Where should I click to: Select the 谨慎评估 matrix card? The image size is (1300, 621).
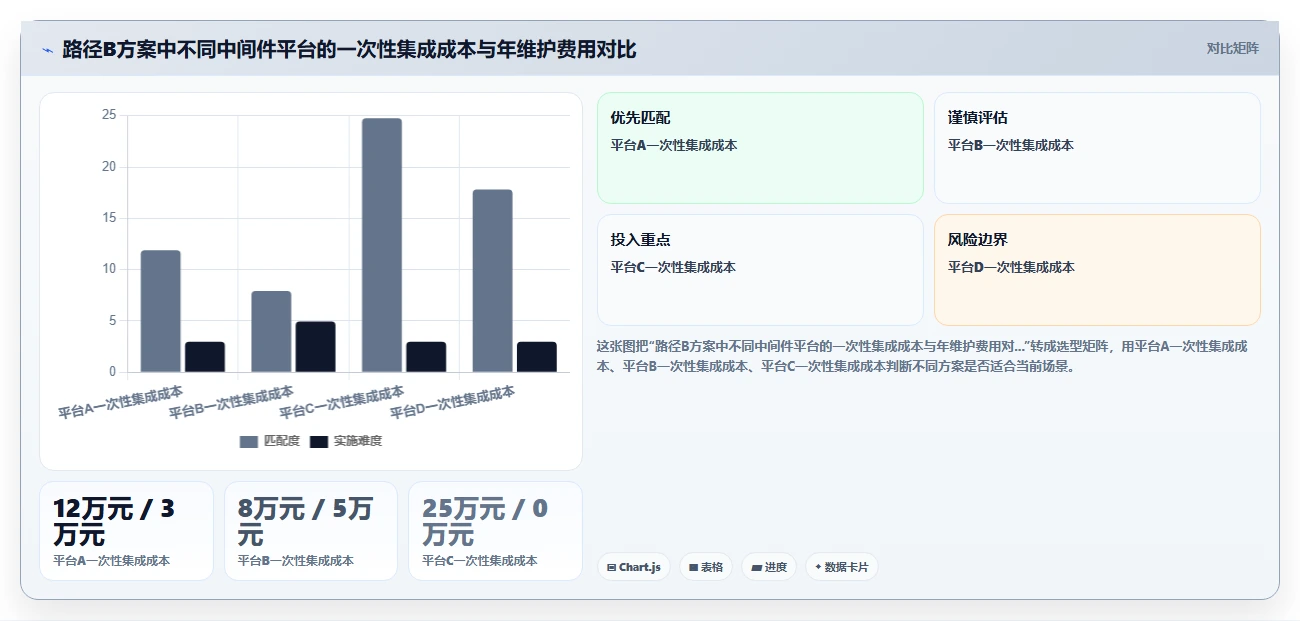[x=1097, y=148]
